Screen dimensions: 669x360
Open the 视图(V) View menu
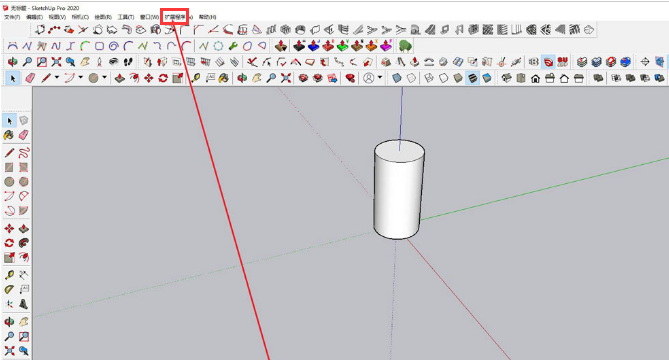point(57,17)
